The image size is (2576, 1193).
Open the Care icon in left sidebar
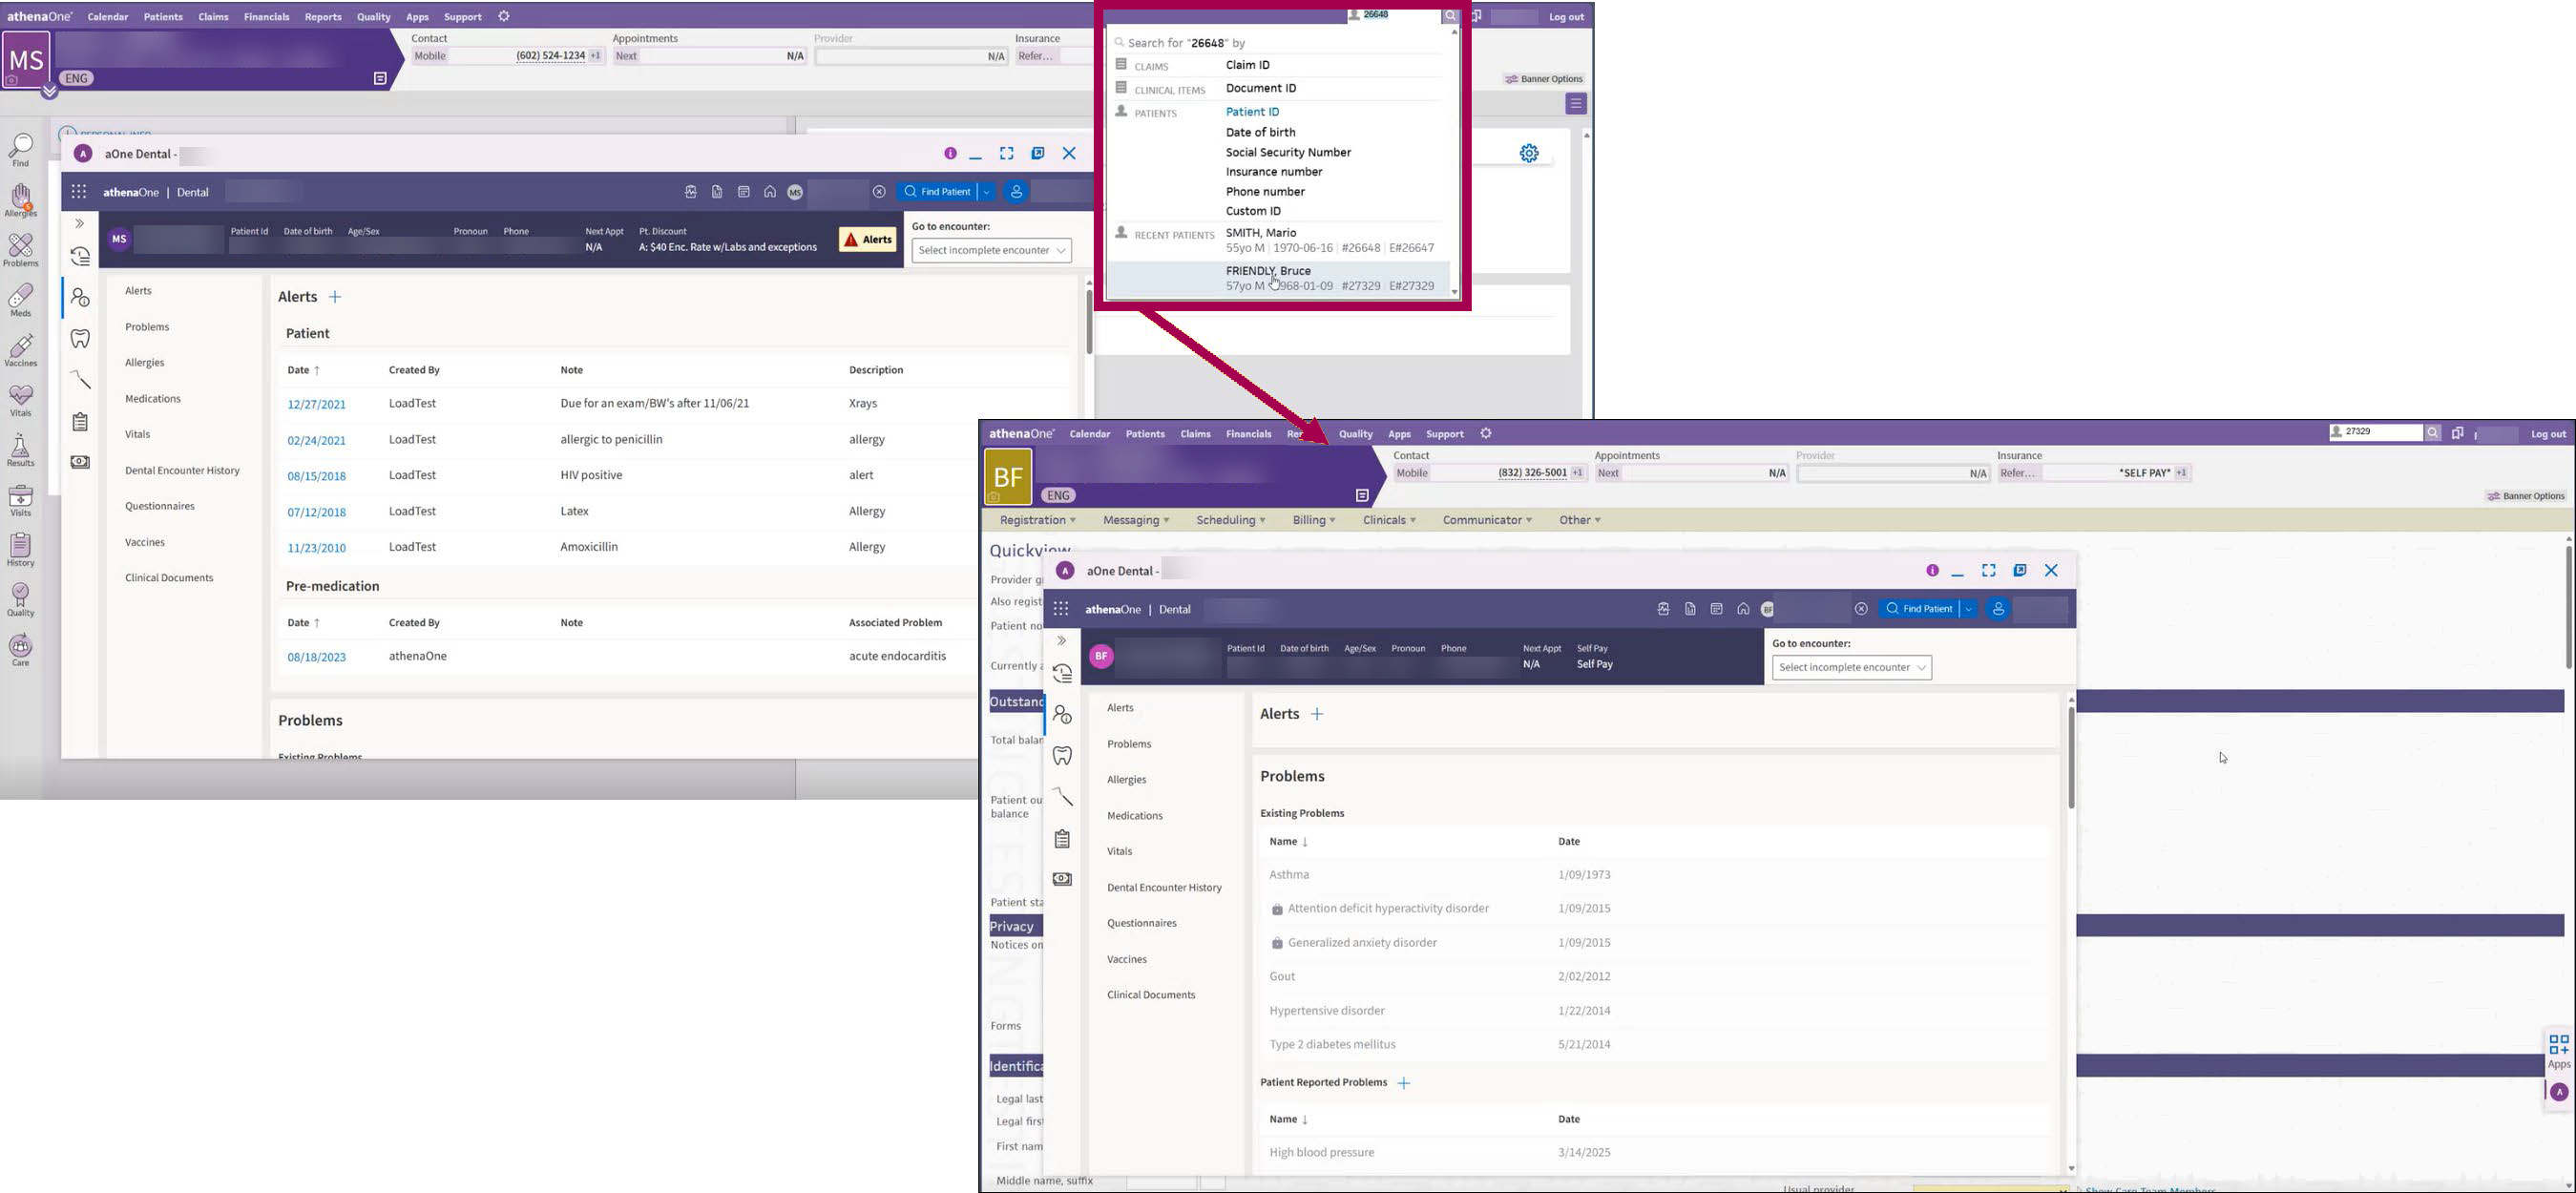click(x=21, y=650)
